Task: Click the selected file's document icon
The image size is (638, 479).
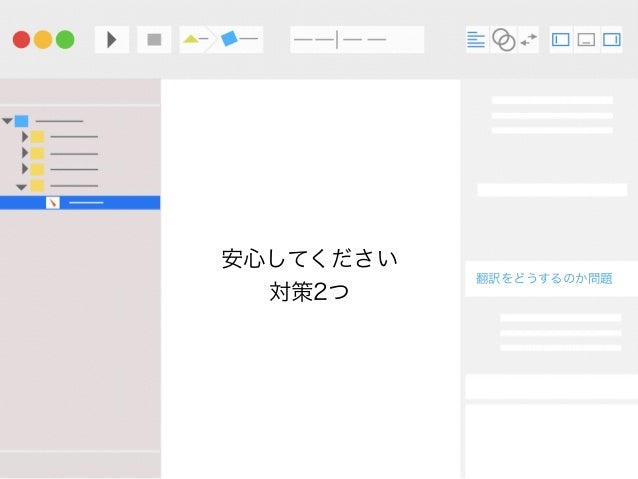Action: pos(53,203)
